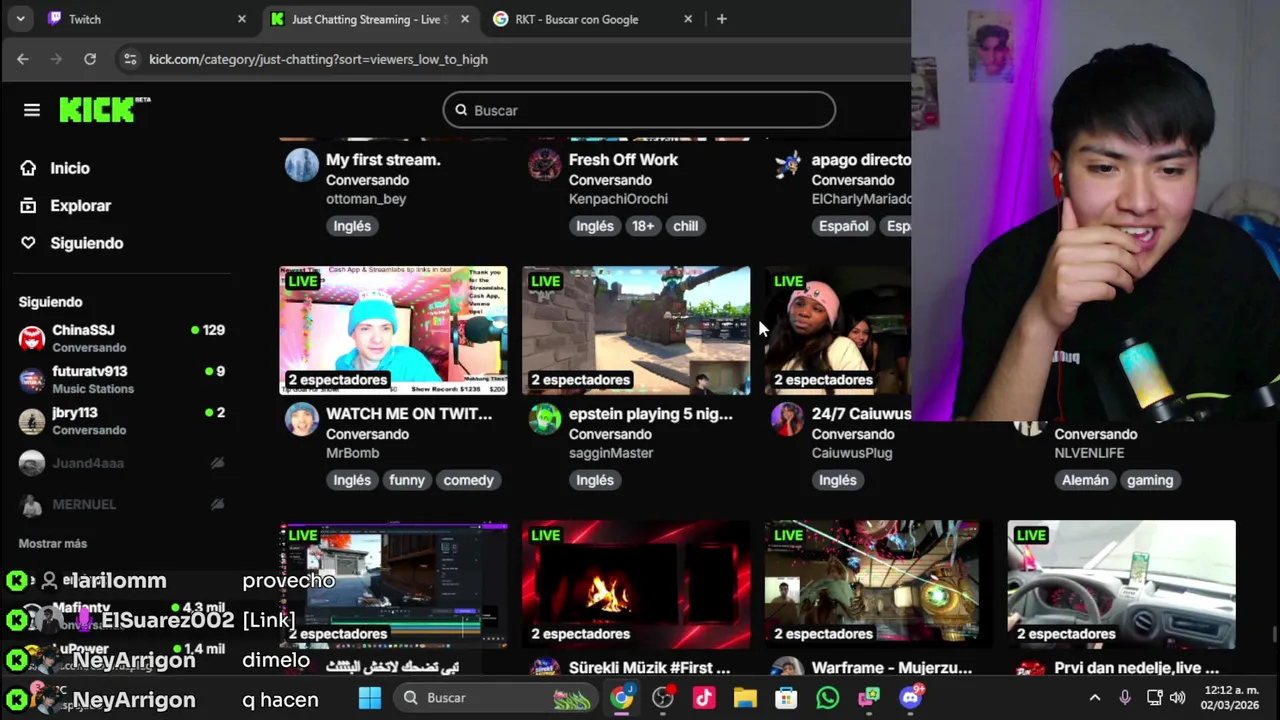Select the gaming tag under NLVENLIFE
This screenshot has width=1280, height=720.
click(1150, 480)
